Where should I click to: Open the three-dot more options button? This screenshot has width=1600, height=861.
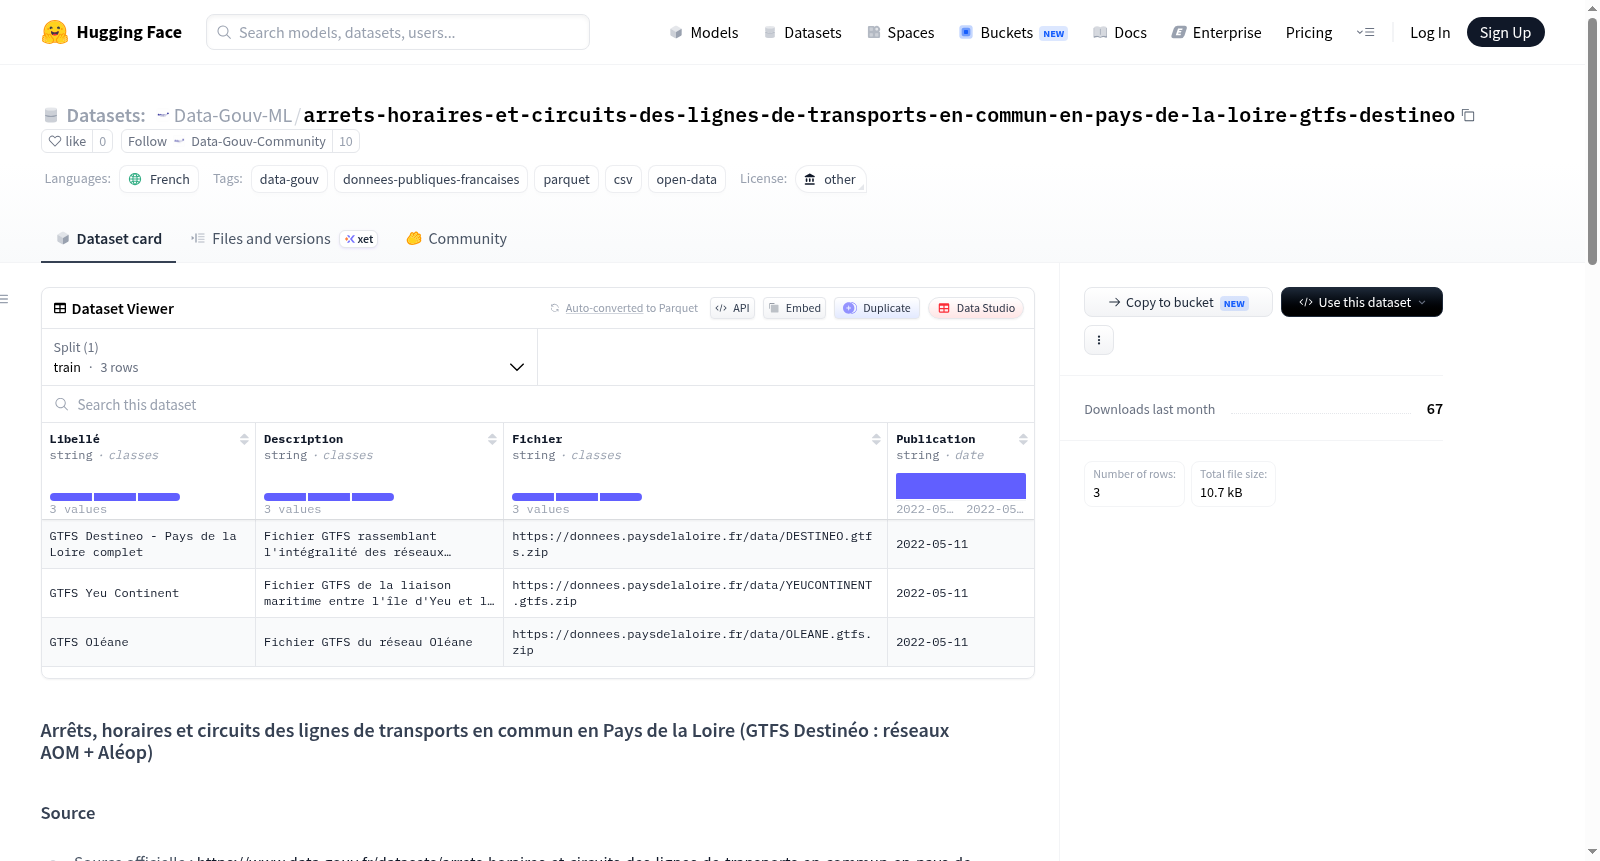1099,340
